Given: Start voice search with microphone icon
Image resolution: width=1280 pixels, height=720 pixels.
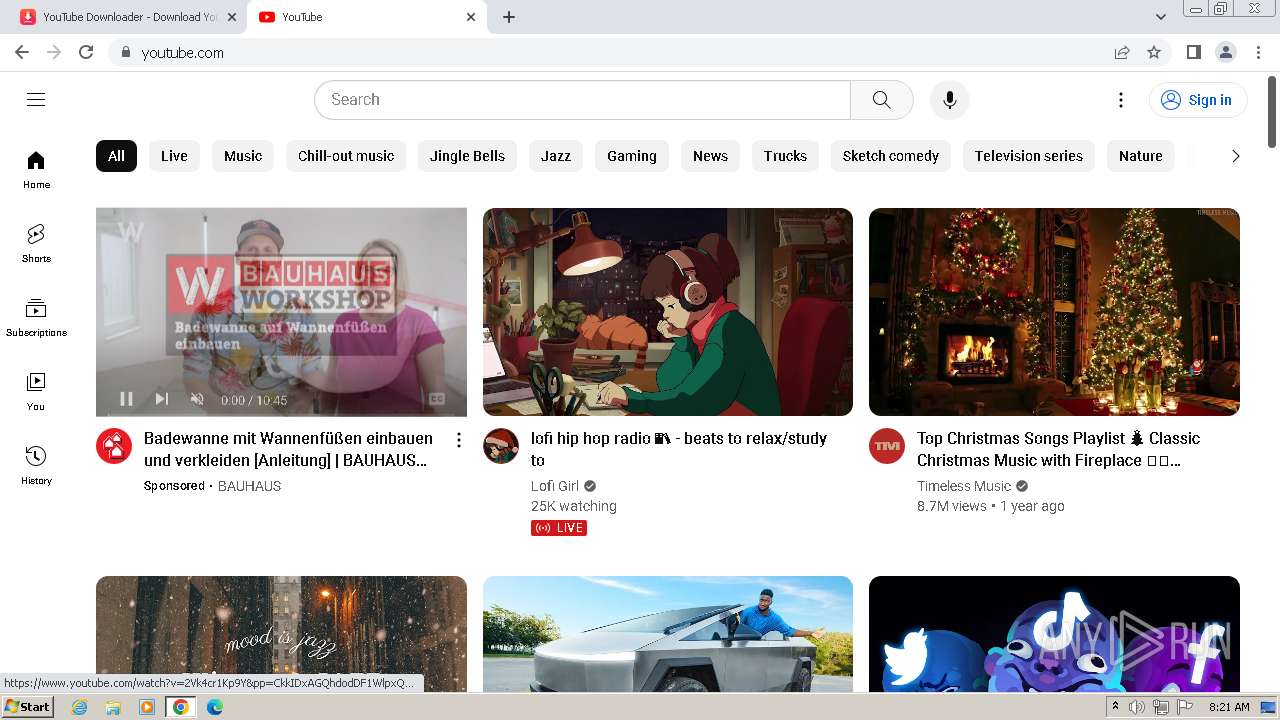Looking at the screenshot, I should (949, 99).
